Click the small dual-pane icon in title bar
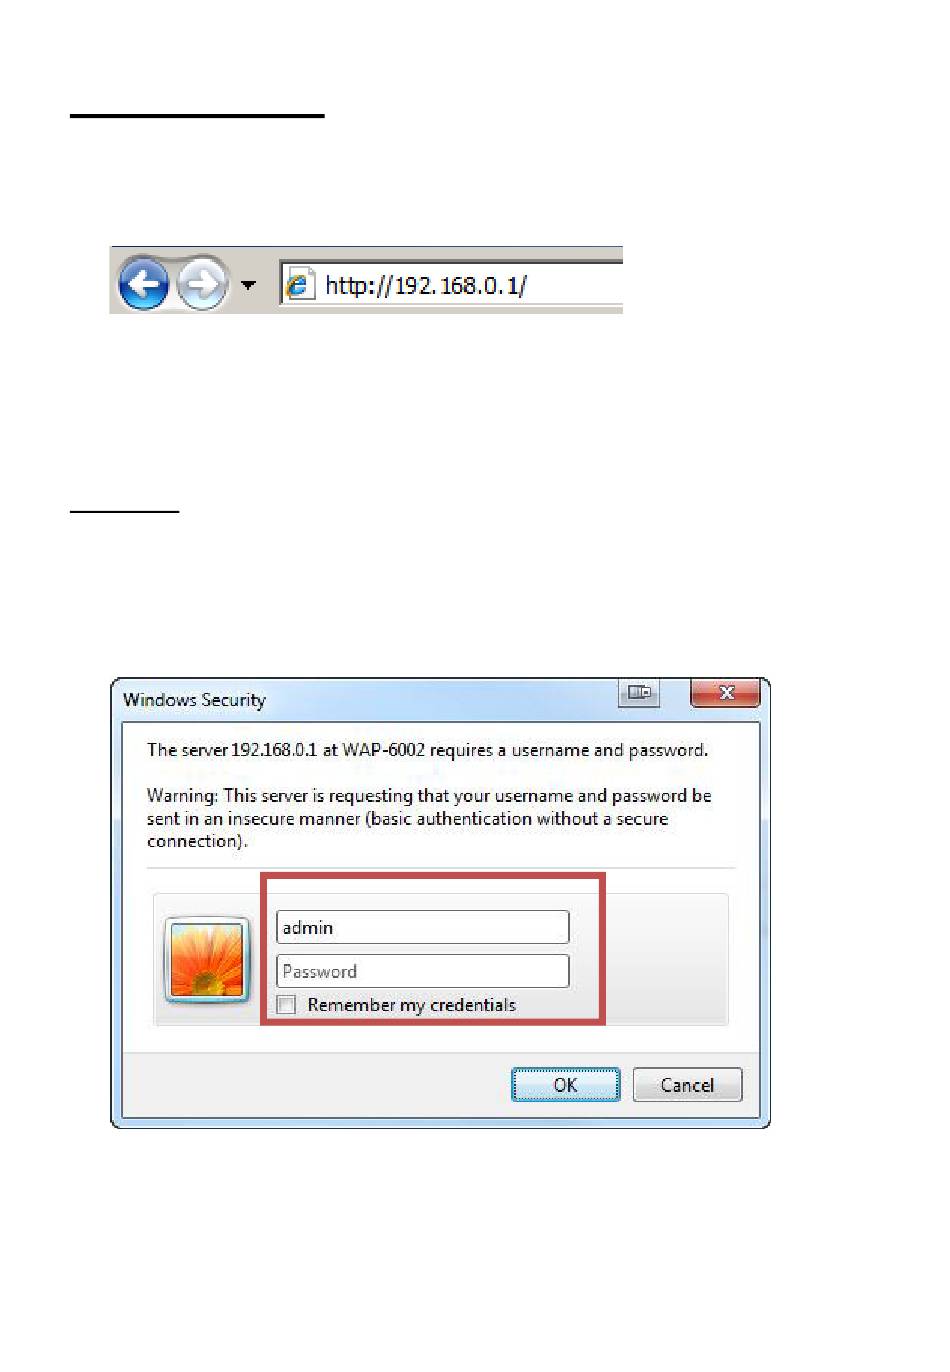 tap(639, 692)
